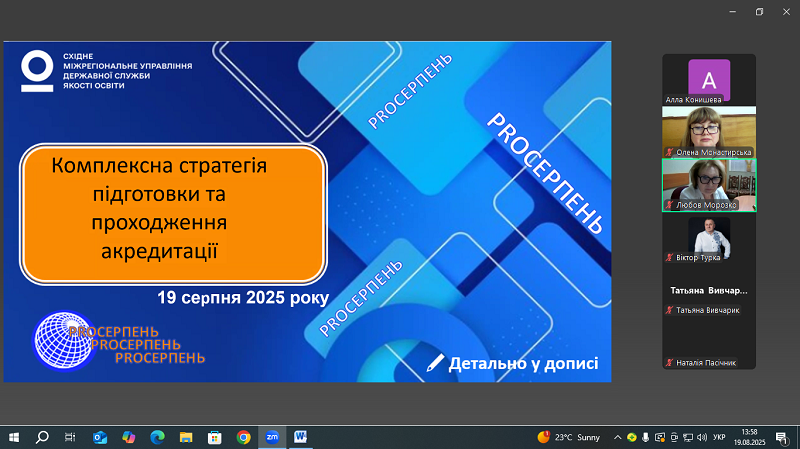Show hidden system tray icons
The width and height of the screenshot is (800, 449).
tap(617, 437)
